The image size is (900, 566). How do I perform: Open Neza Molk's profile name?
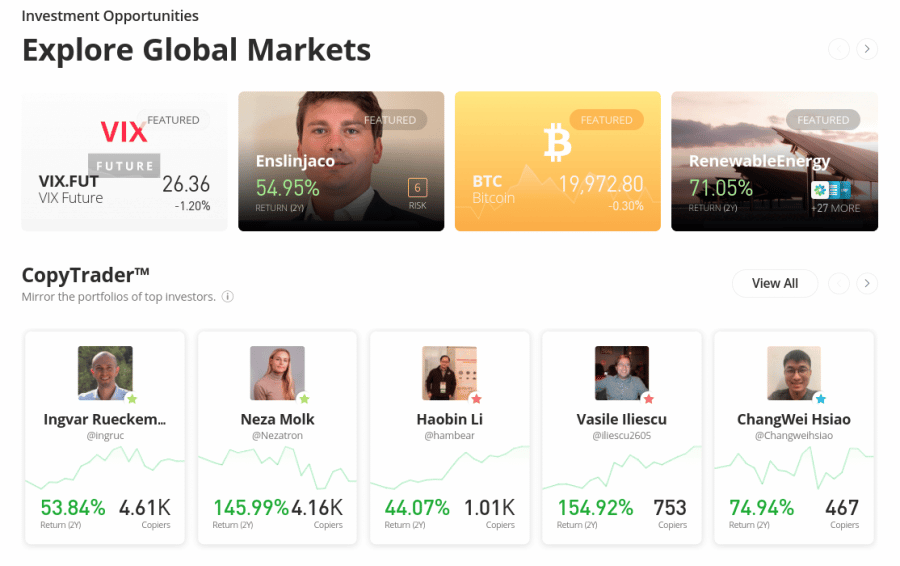click(277, 419)
